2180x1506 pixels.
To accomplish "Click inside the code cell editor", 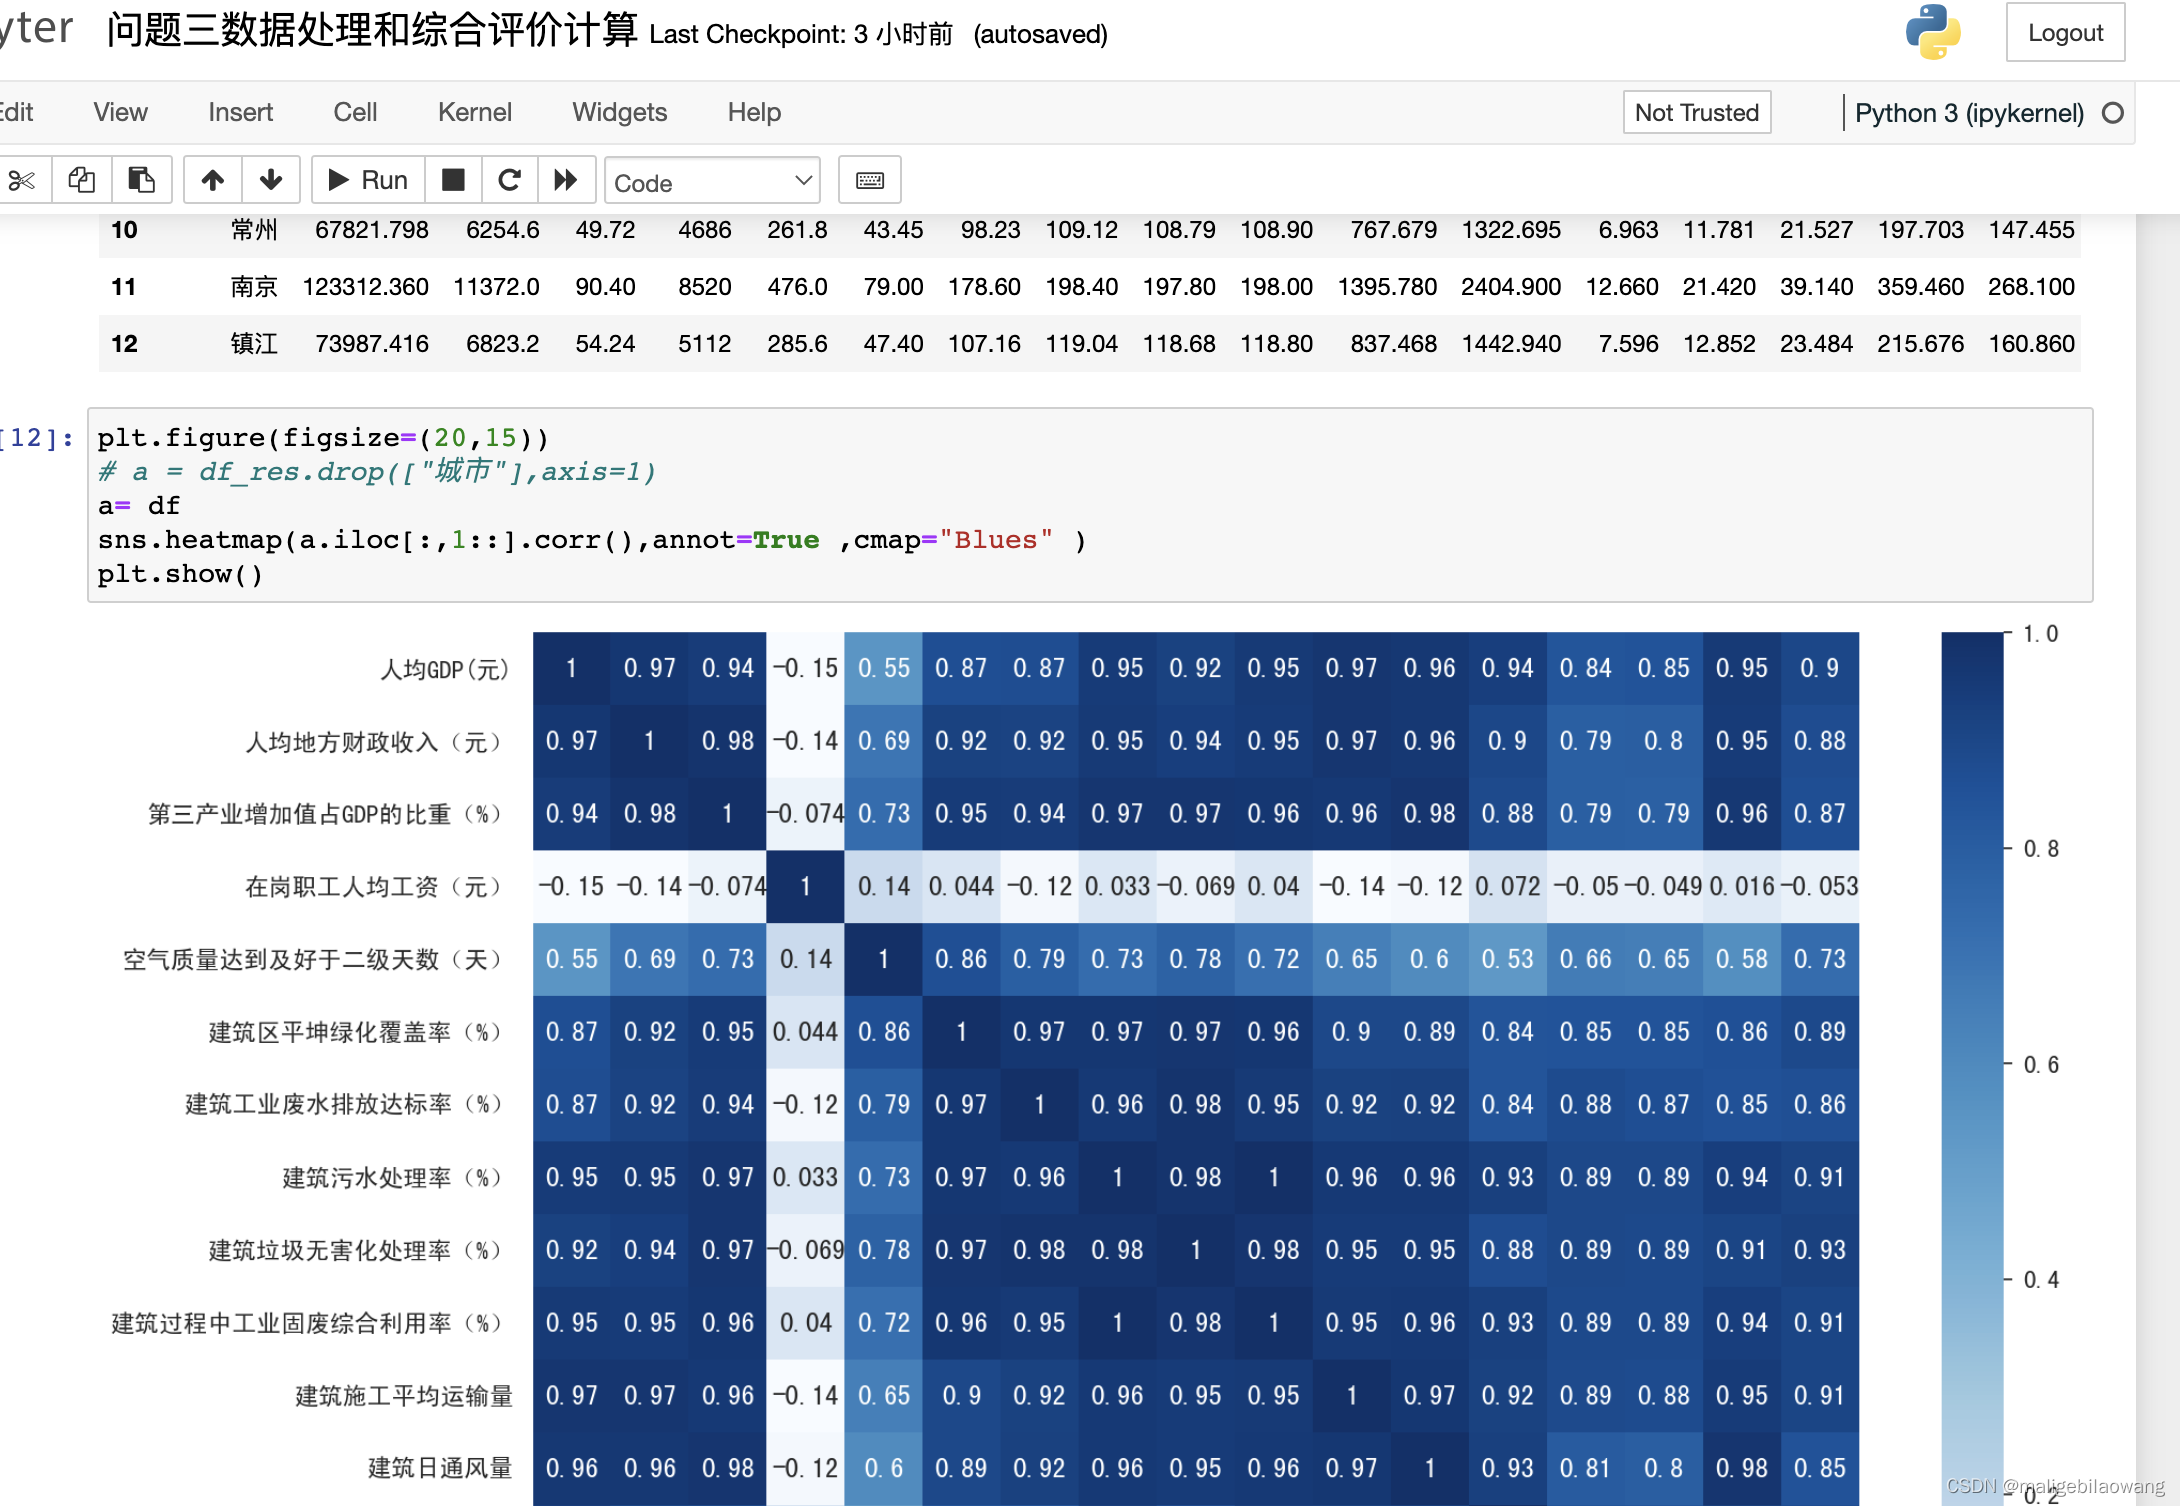I will (1090, 505).
